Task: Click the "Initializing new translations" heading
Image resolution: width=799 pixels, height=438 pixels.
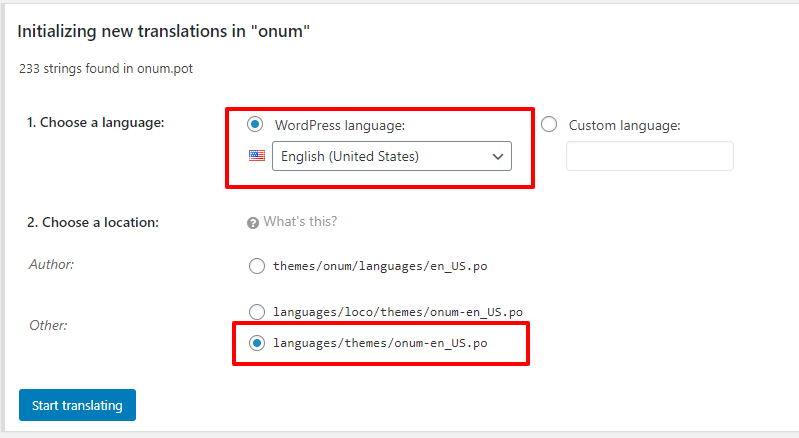Action: pos(164,32)
